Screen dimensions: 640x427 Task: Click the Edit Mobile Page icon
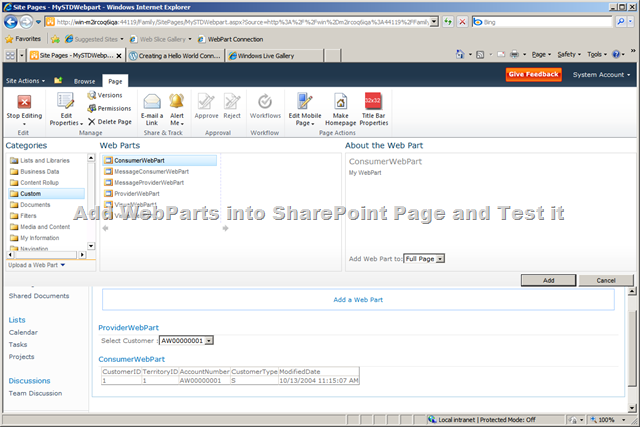305,101
